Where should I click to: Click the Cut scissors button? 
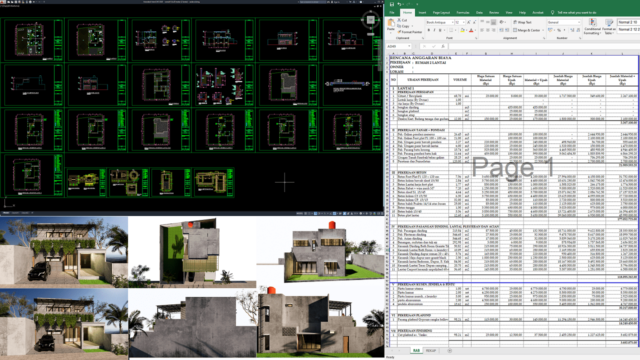[402, 20]
